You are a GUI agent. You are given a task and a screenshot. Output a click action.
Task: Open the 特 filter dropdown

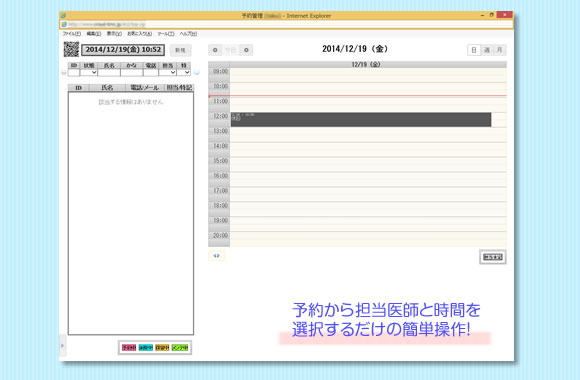184,73
